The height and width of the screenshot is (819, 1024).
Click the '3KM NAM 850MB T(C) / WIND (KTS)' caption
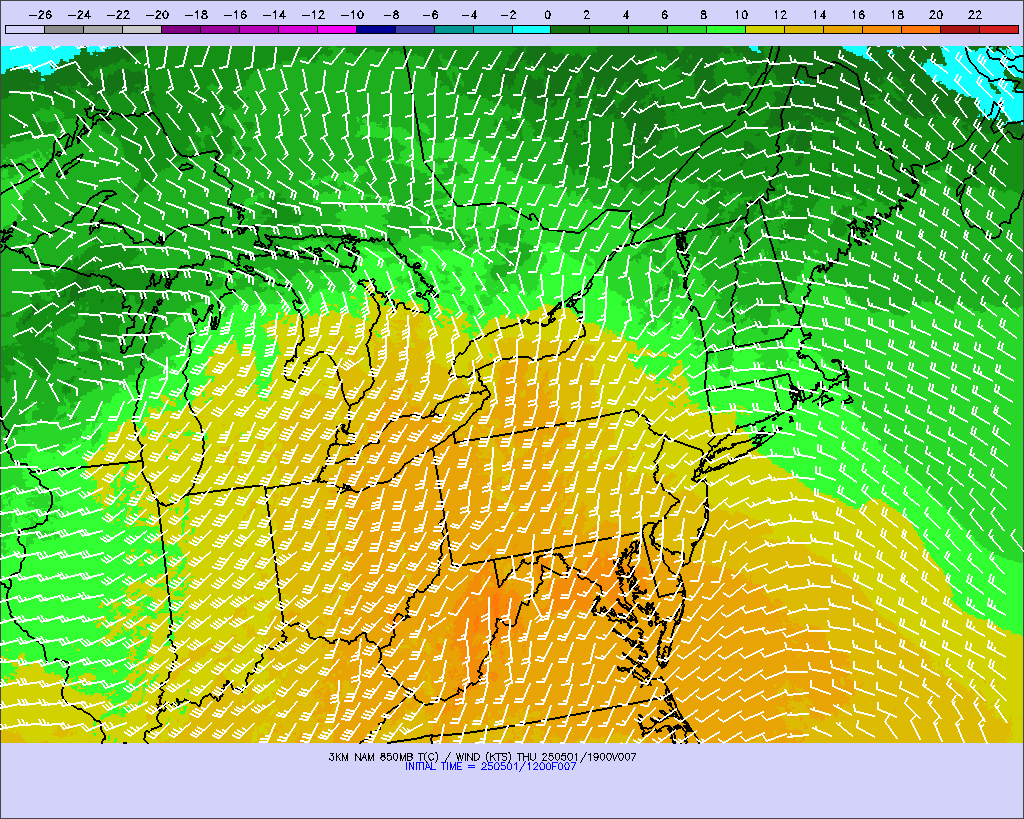pyautogui.click(x=421, y=757)
